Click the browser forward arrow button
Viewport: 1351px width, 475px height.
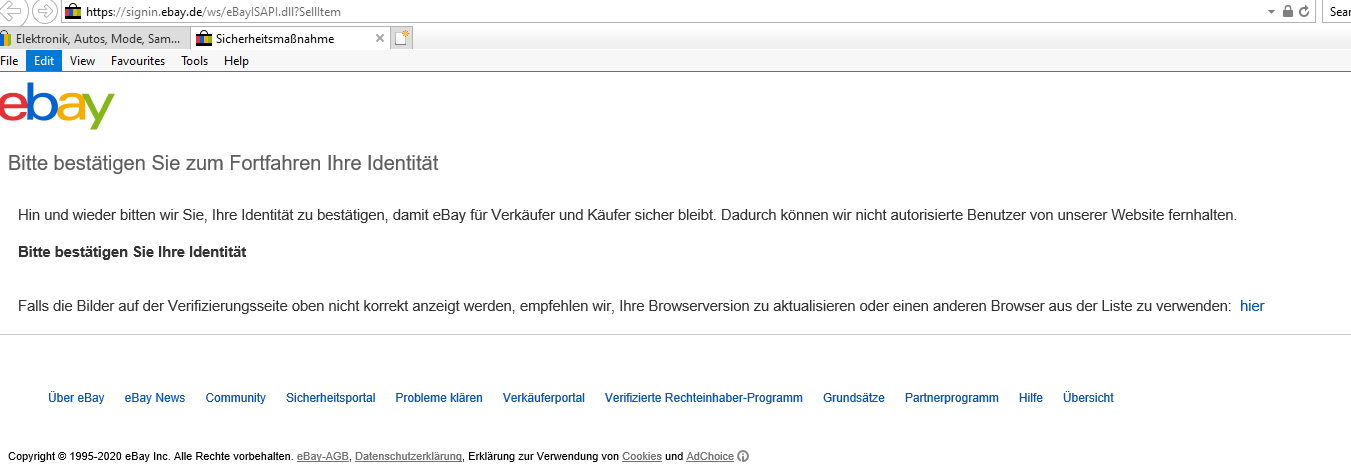[x=45, y=11]
